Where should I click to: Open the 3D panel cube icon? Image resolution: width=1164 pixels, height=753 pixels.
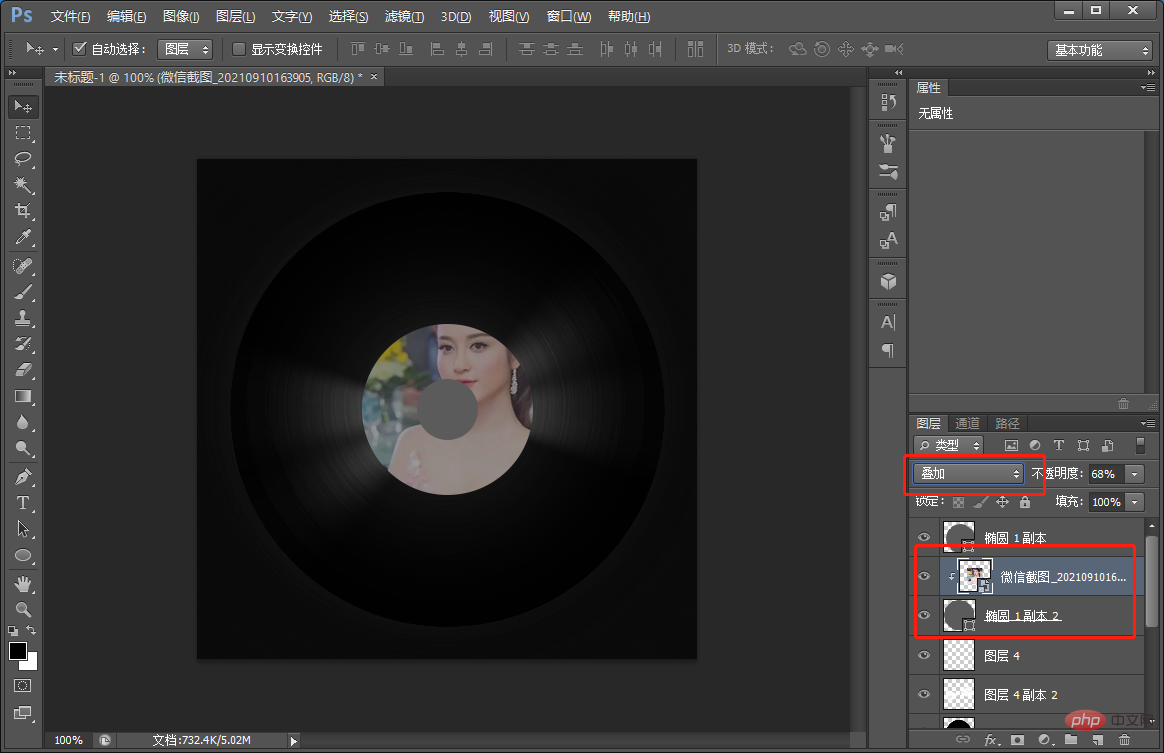(888, 282)
